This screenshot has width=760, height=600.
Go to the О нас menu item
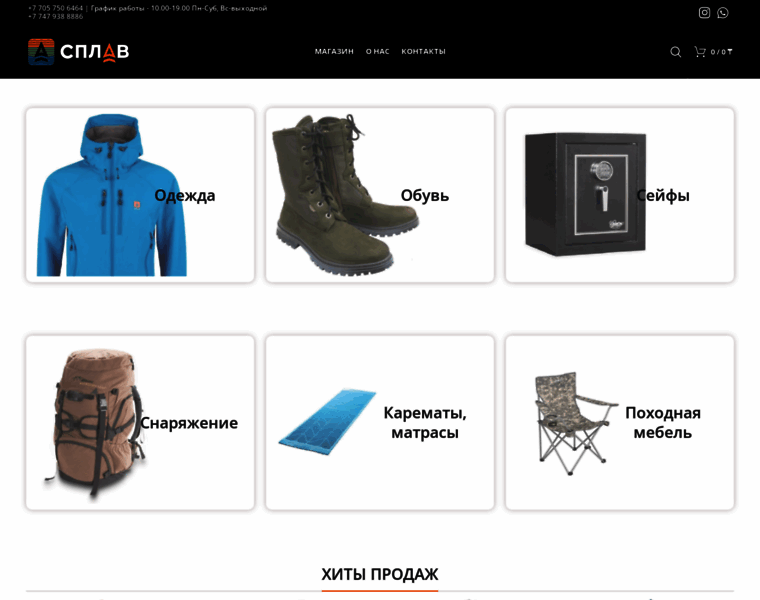[378, 51]
